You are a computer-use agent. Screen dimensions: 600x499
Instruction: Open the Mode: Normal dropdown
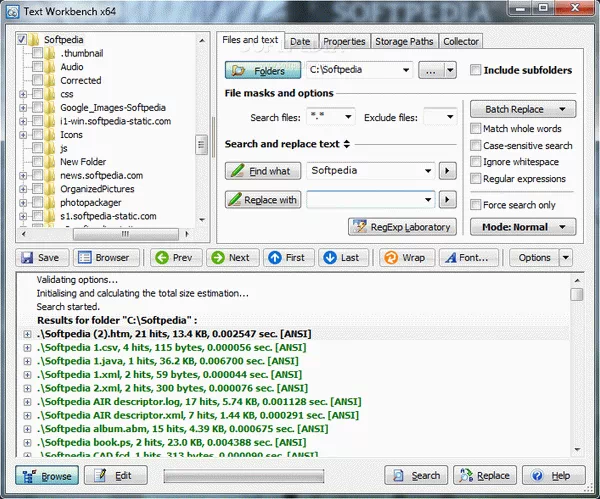click(x=523, y=227)
